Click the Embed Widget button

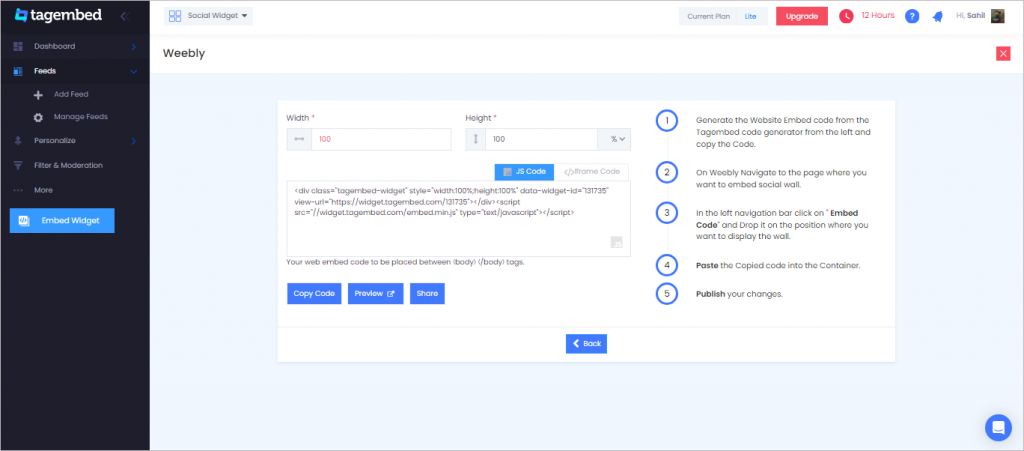click(62, 221)
